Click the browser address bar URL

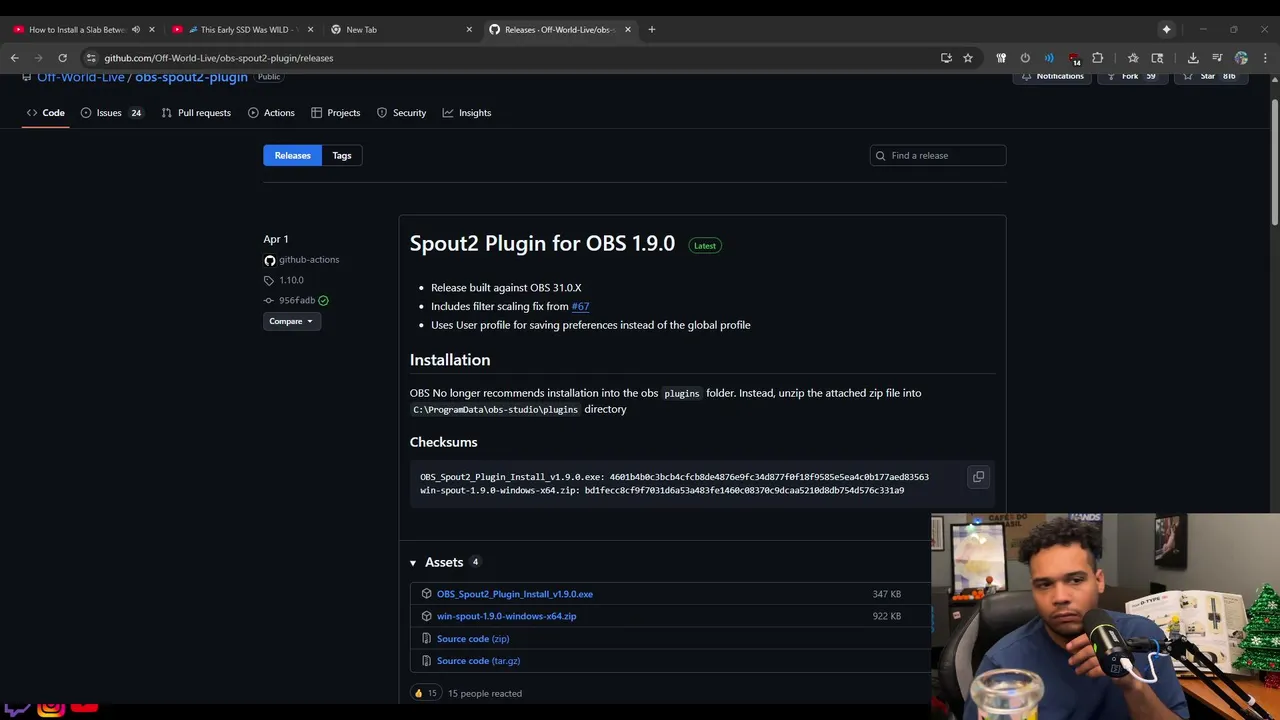[219, 58]
